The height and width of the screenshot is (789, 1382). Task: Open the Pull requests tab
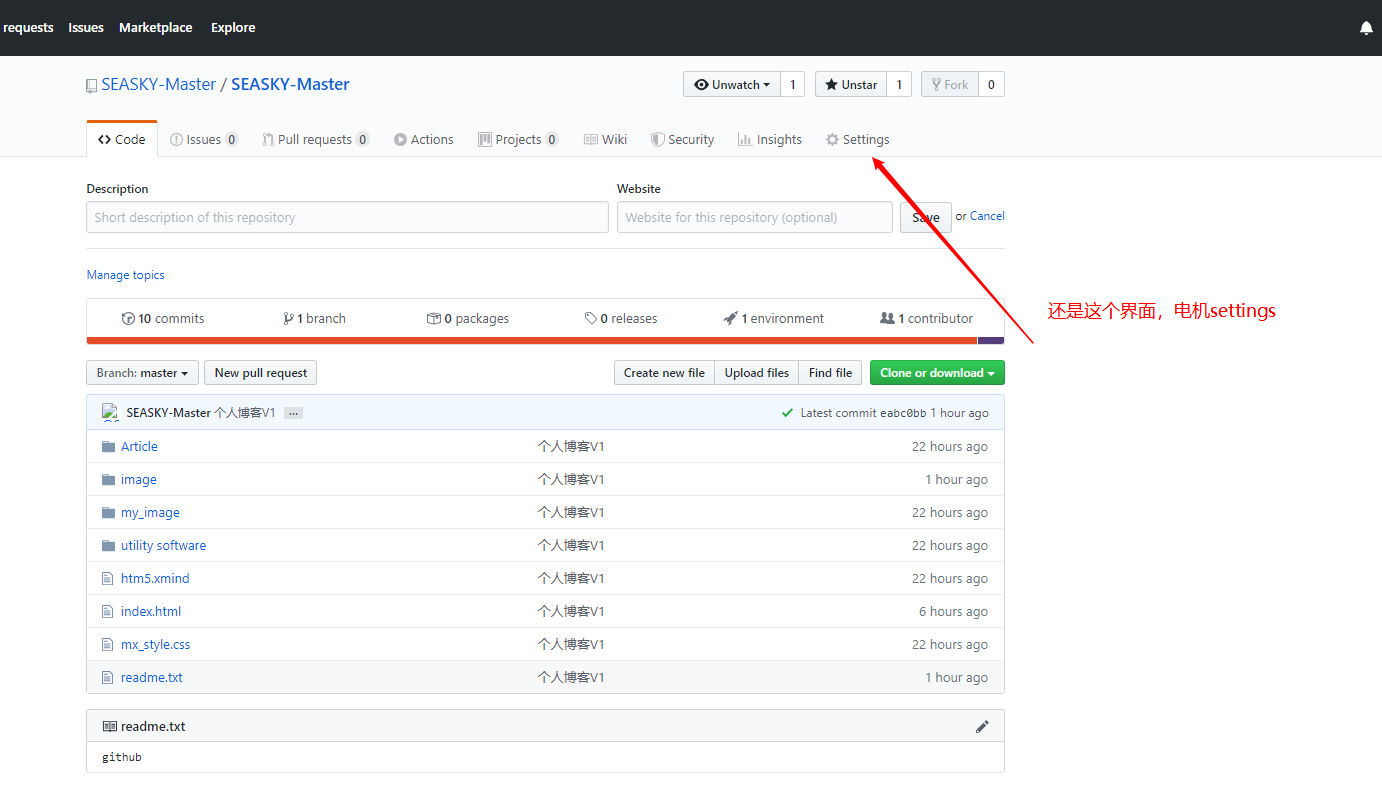coord(316,140)
